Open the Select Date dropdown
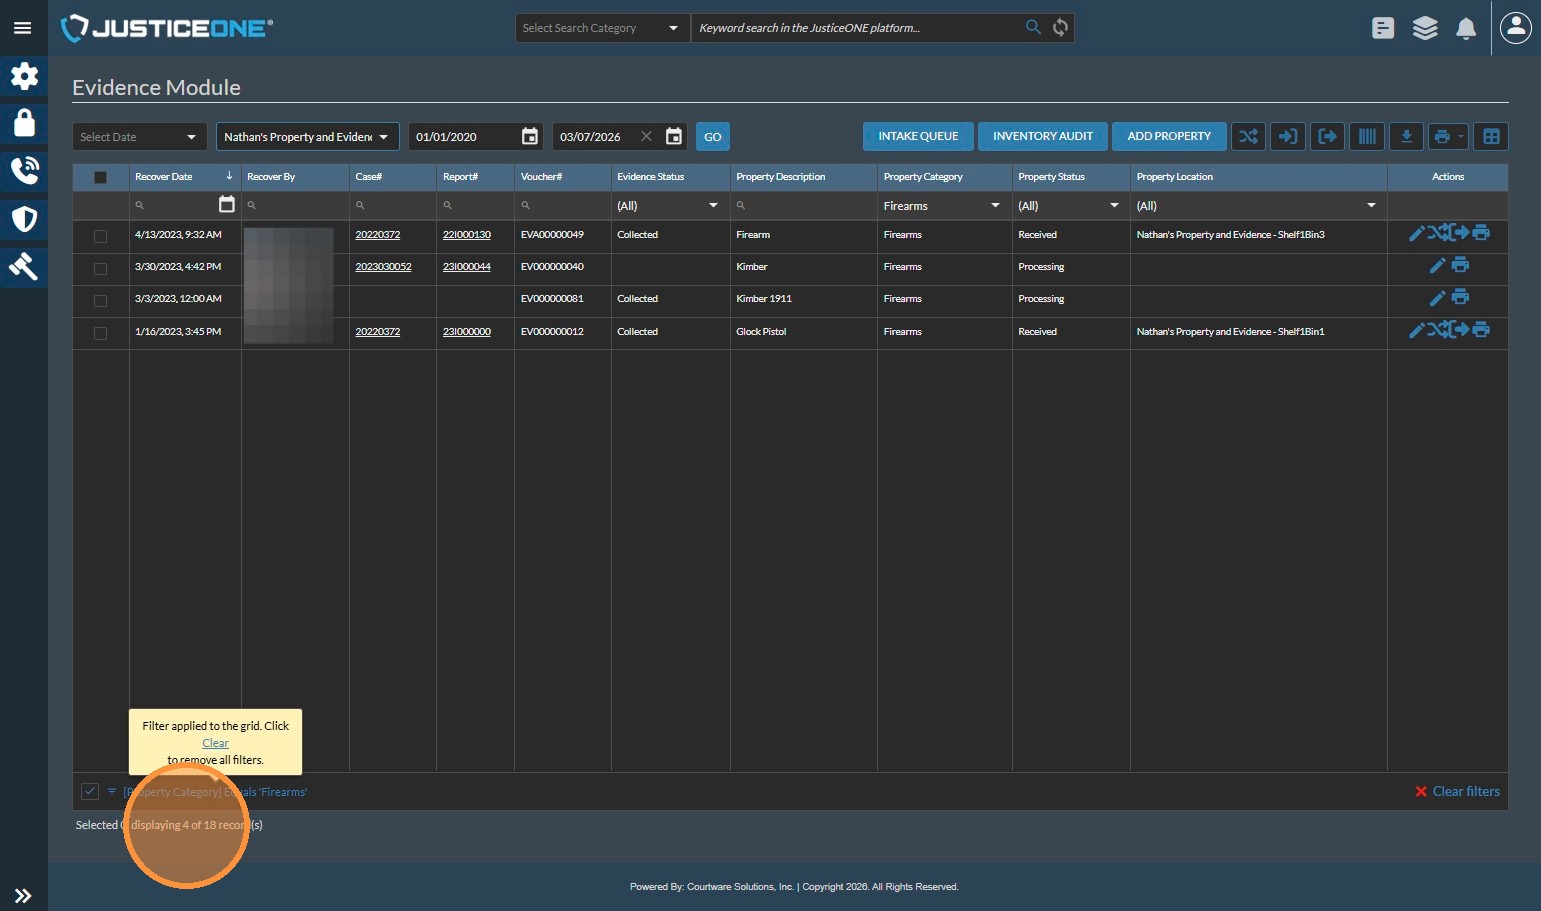Viewport: 1541px width, 911px height. (x=139, y=137)
